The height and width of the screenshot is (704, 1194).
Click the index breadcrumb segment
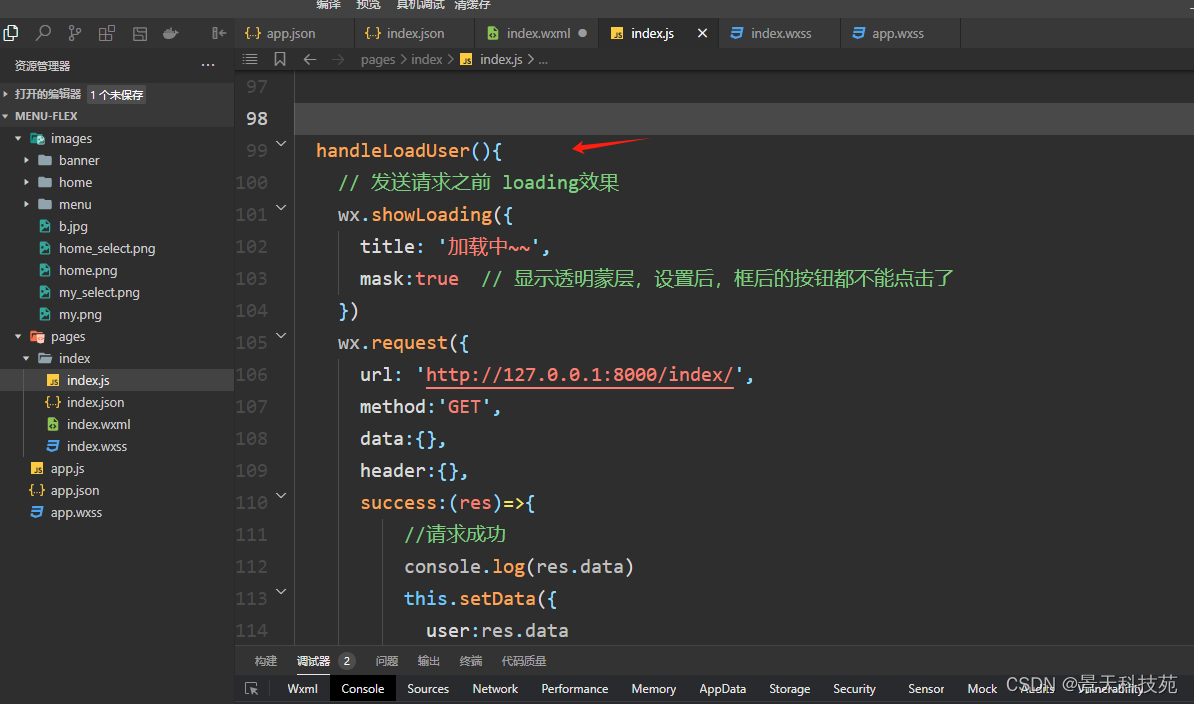[x=426, y=59]
